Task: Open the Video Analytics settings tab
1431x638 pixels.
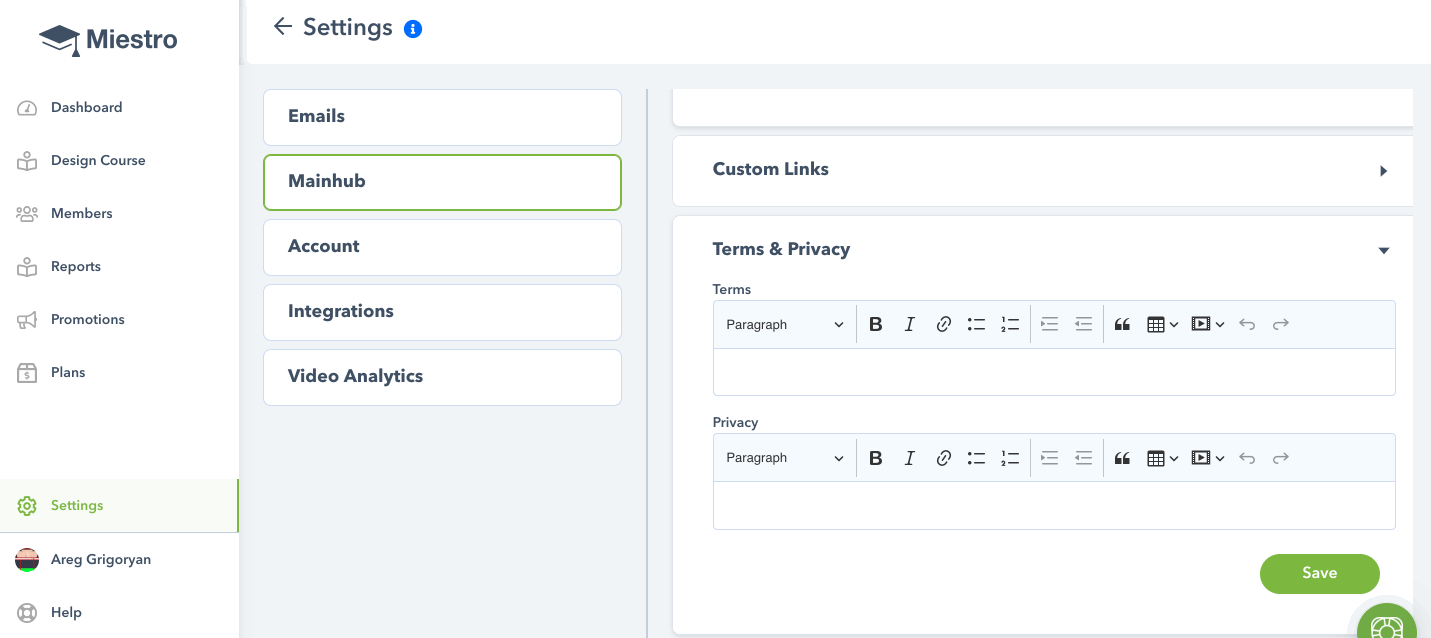Action: [x=442, y=377]
